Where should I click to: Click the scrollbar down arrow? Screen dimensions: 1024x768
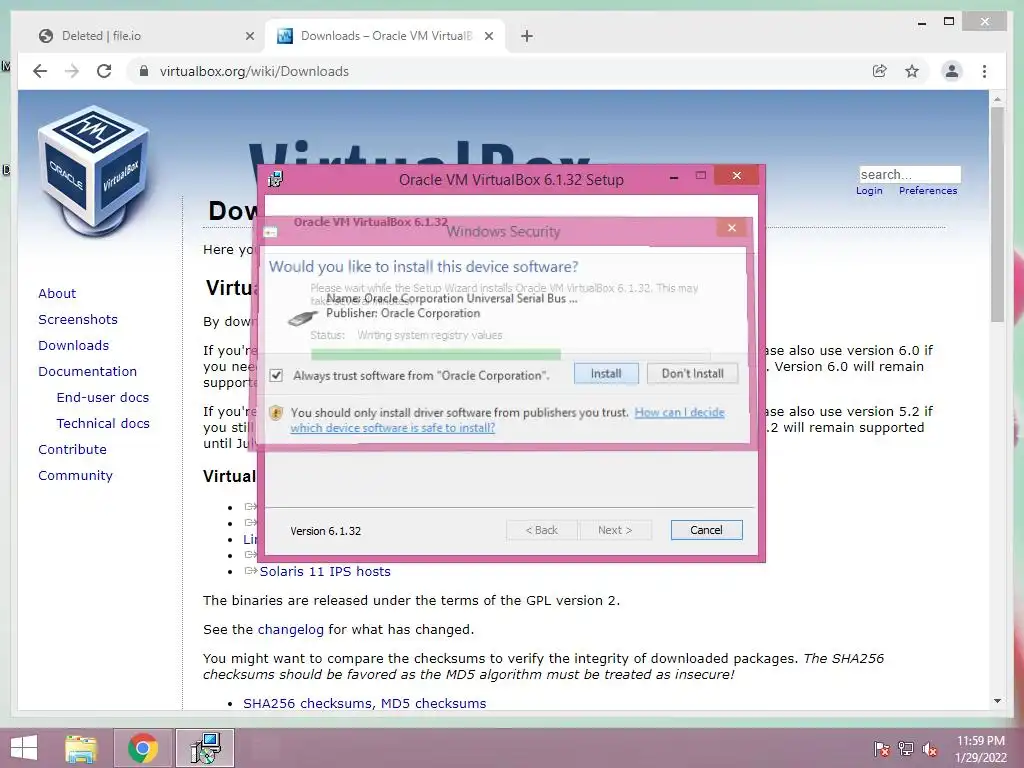coord(997,701)
